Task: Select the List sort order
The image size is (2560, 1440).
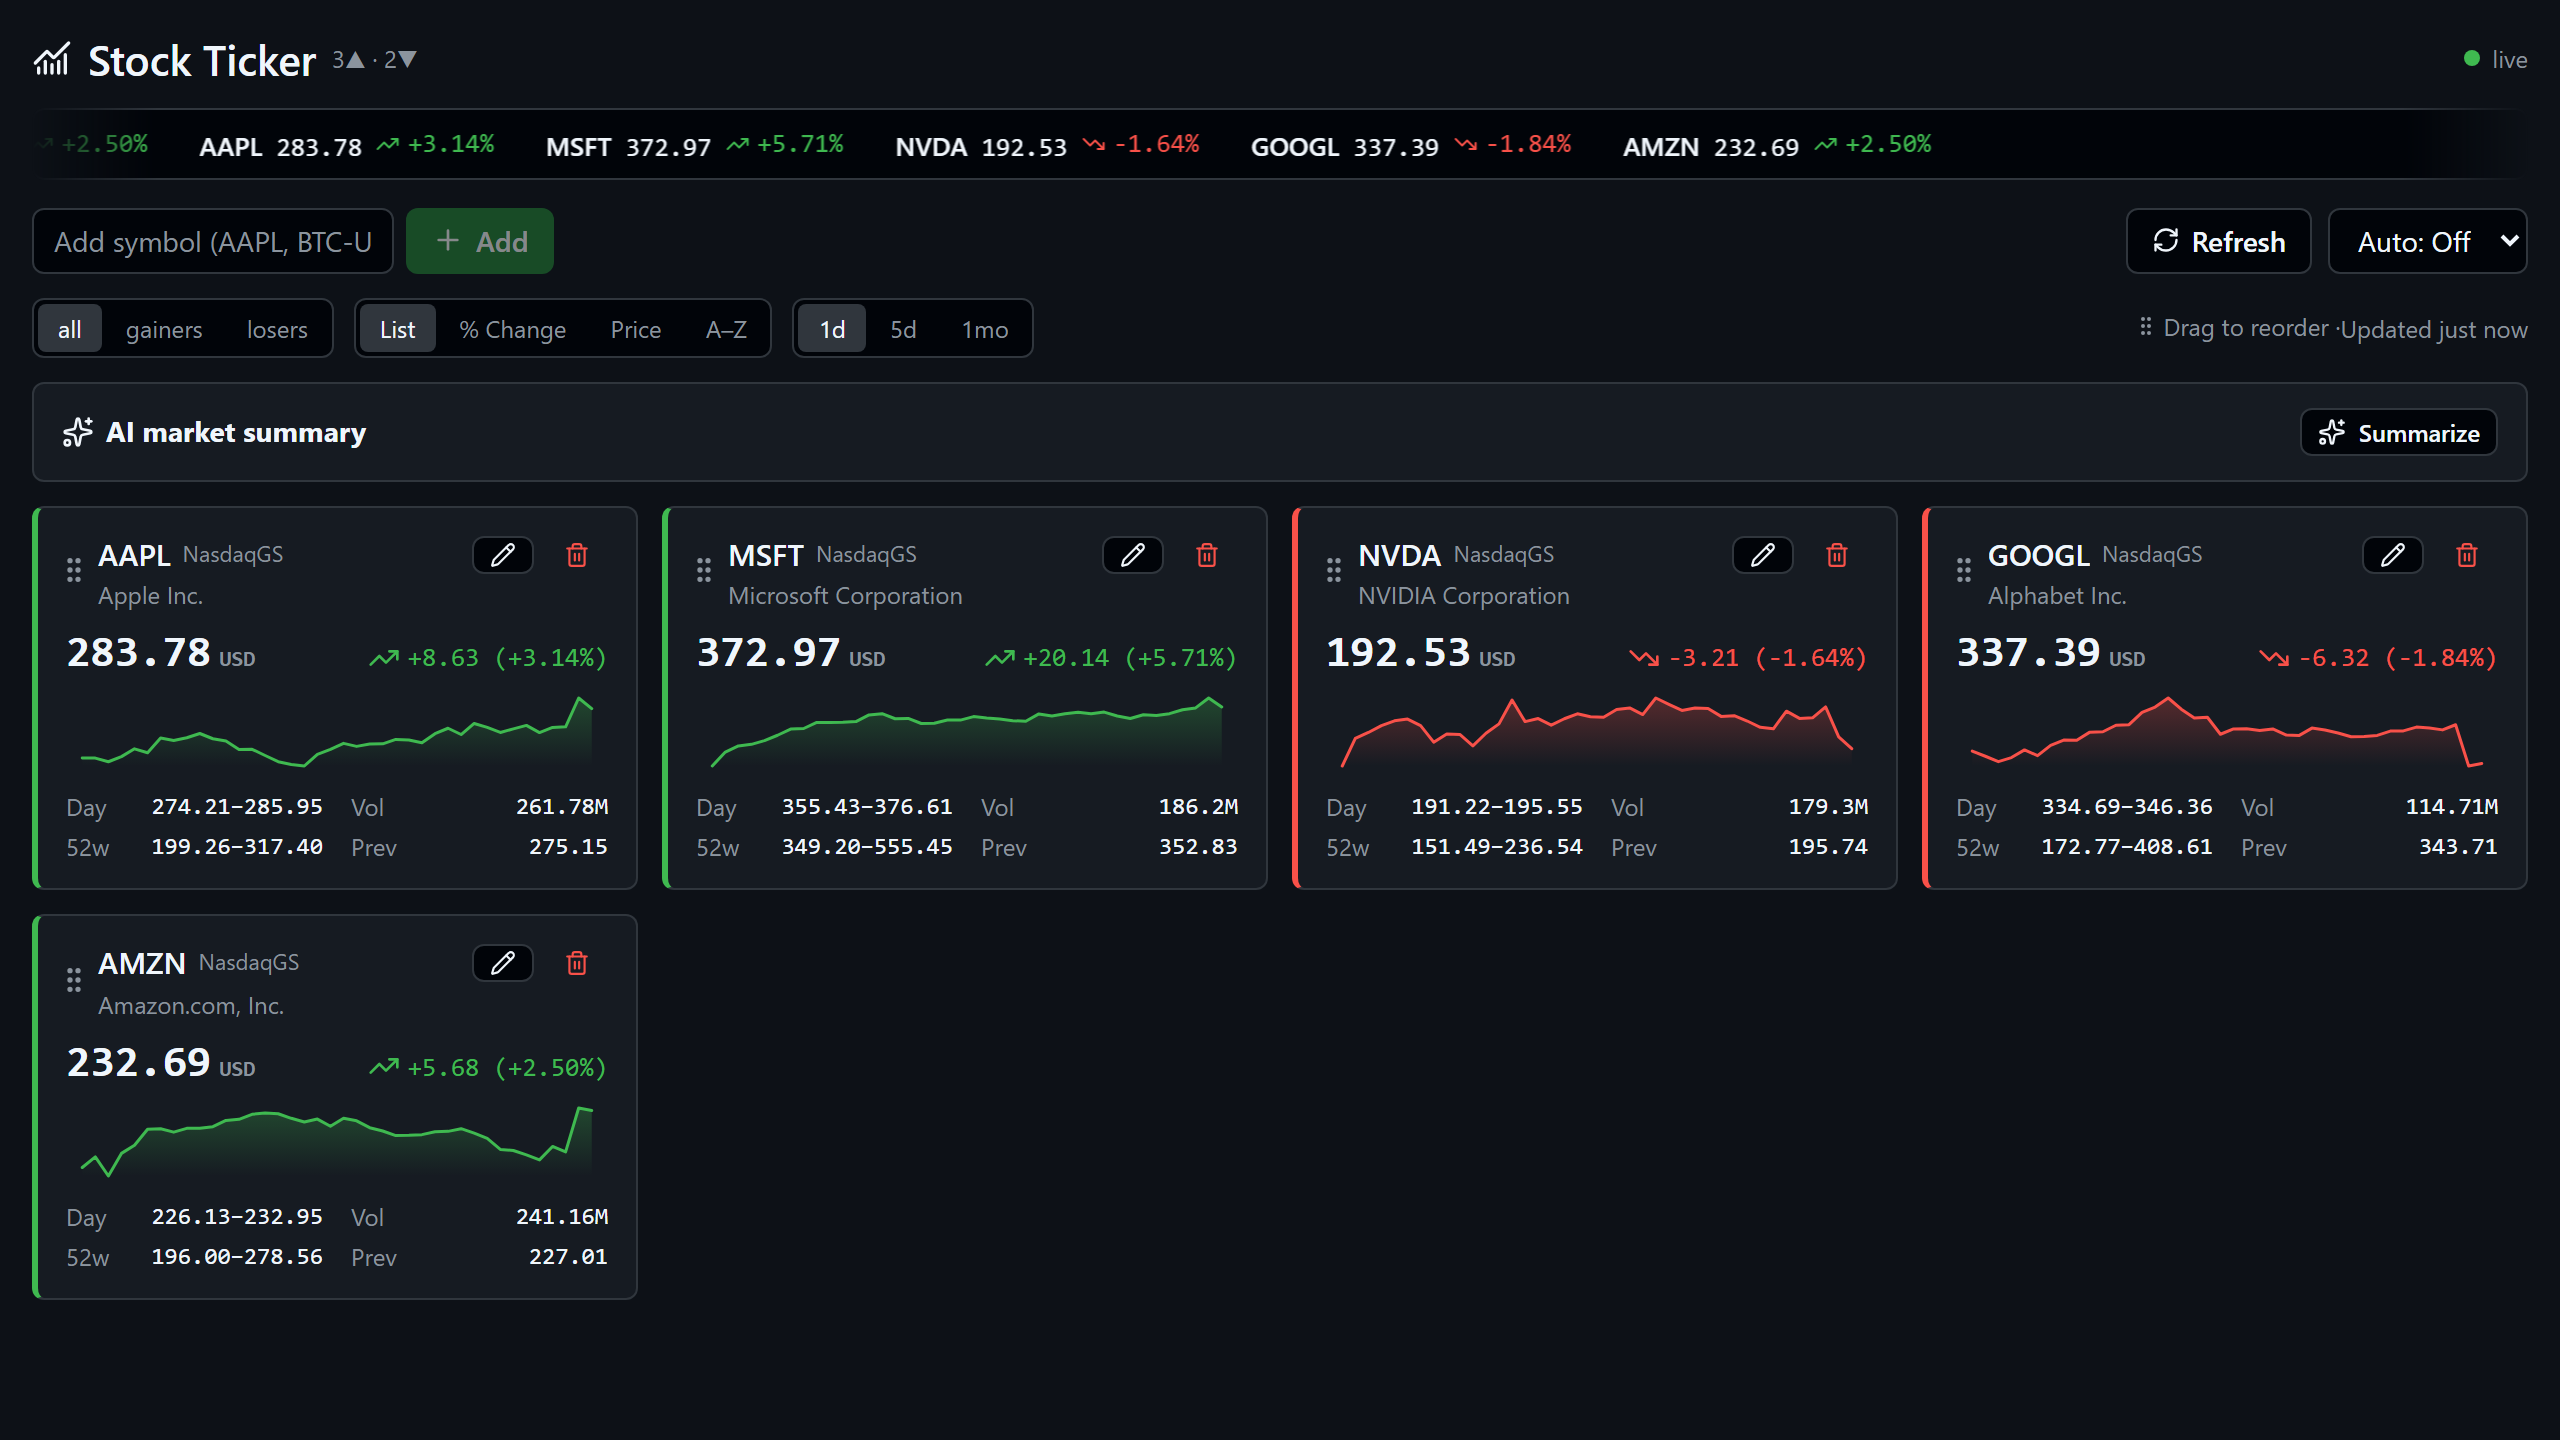Action: click(x=397, y=329)
